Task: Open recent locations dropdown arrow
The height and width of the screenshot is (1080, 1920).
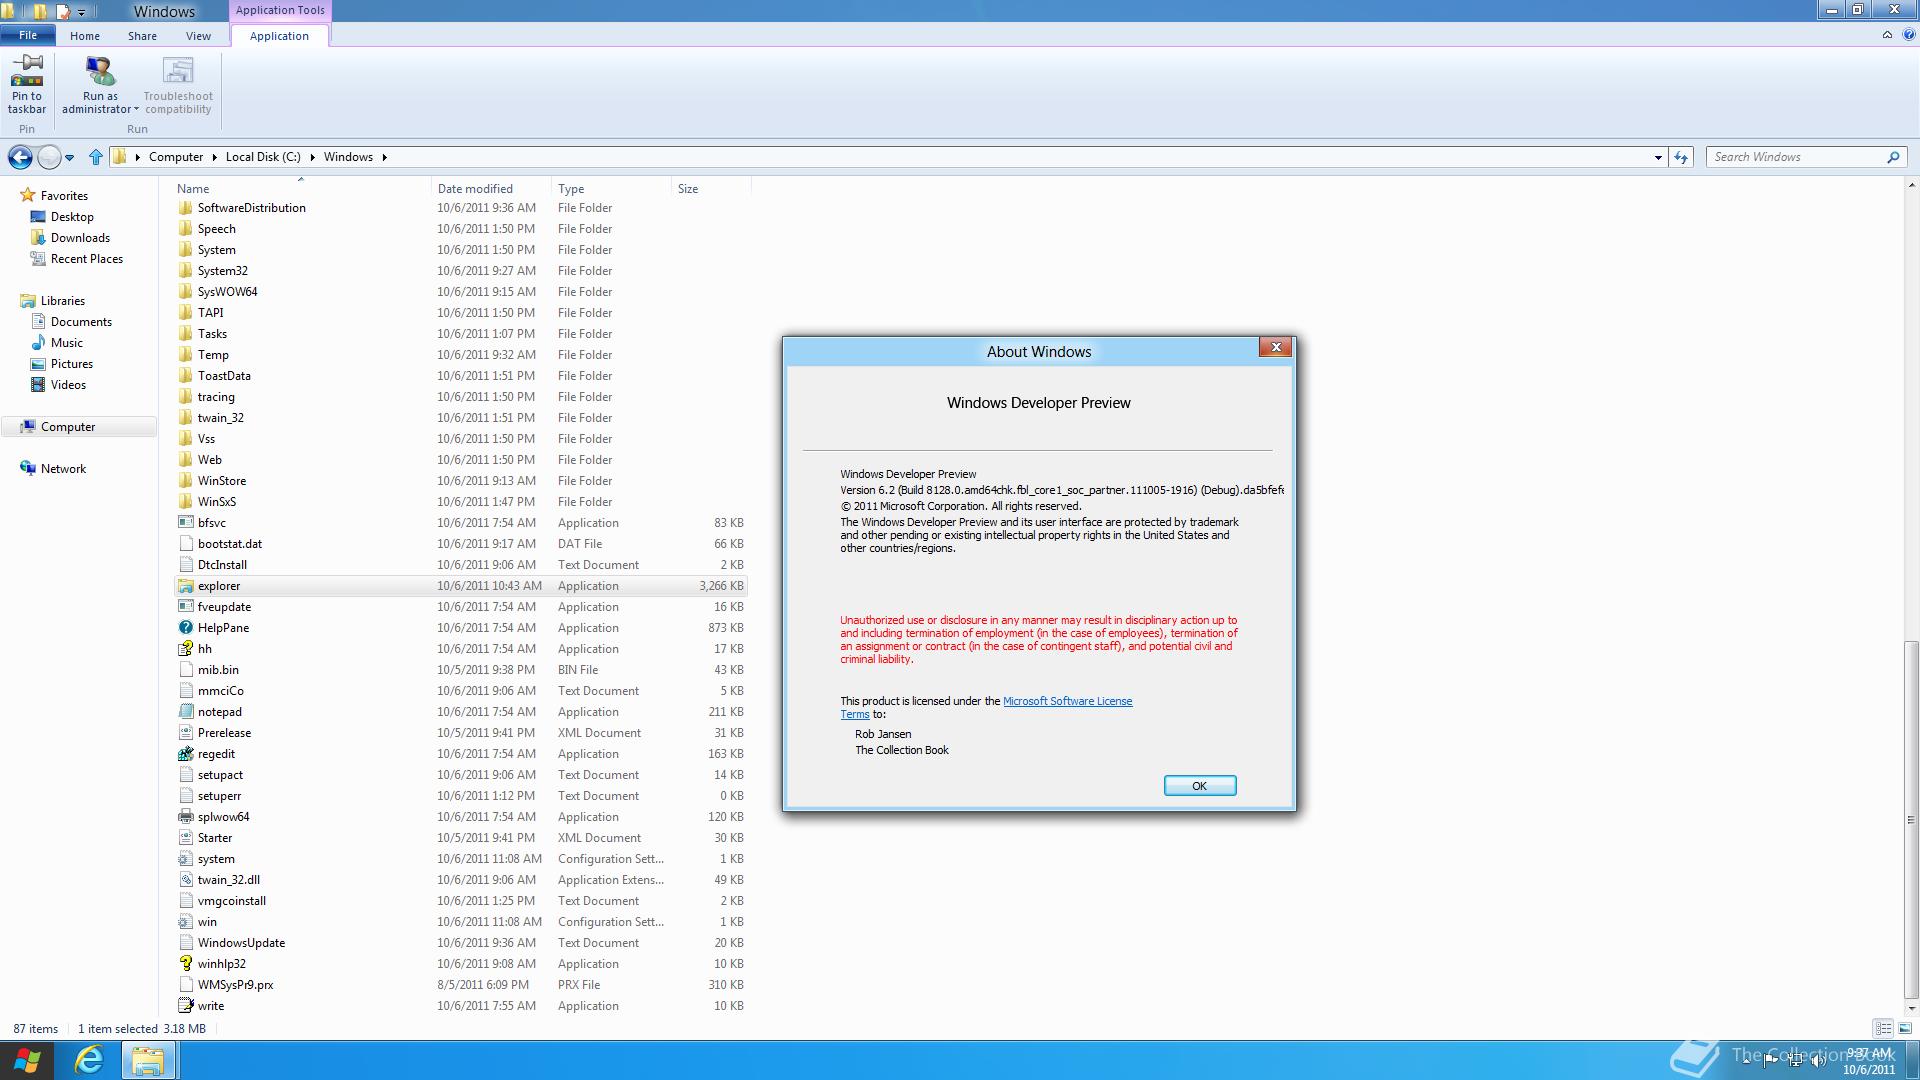Action: click(69, 157)
